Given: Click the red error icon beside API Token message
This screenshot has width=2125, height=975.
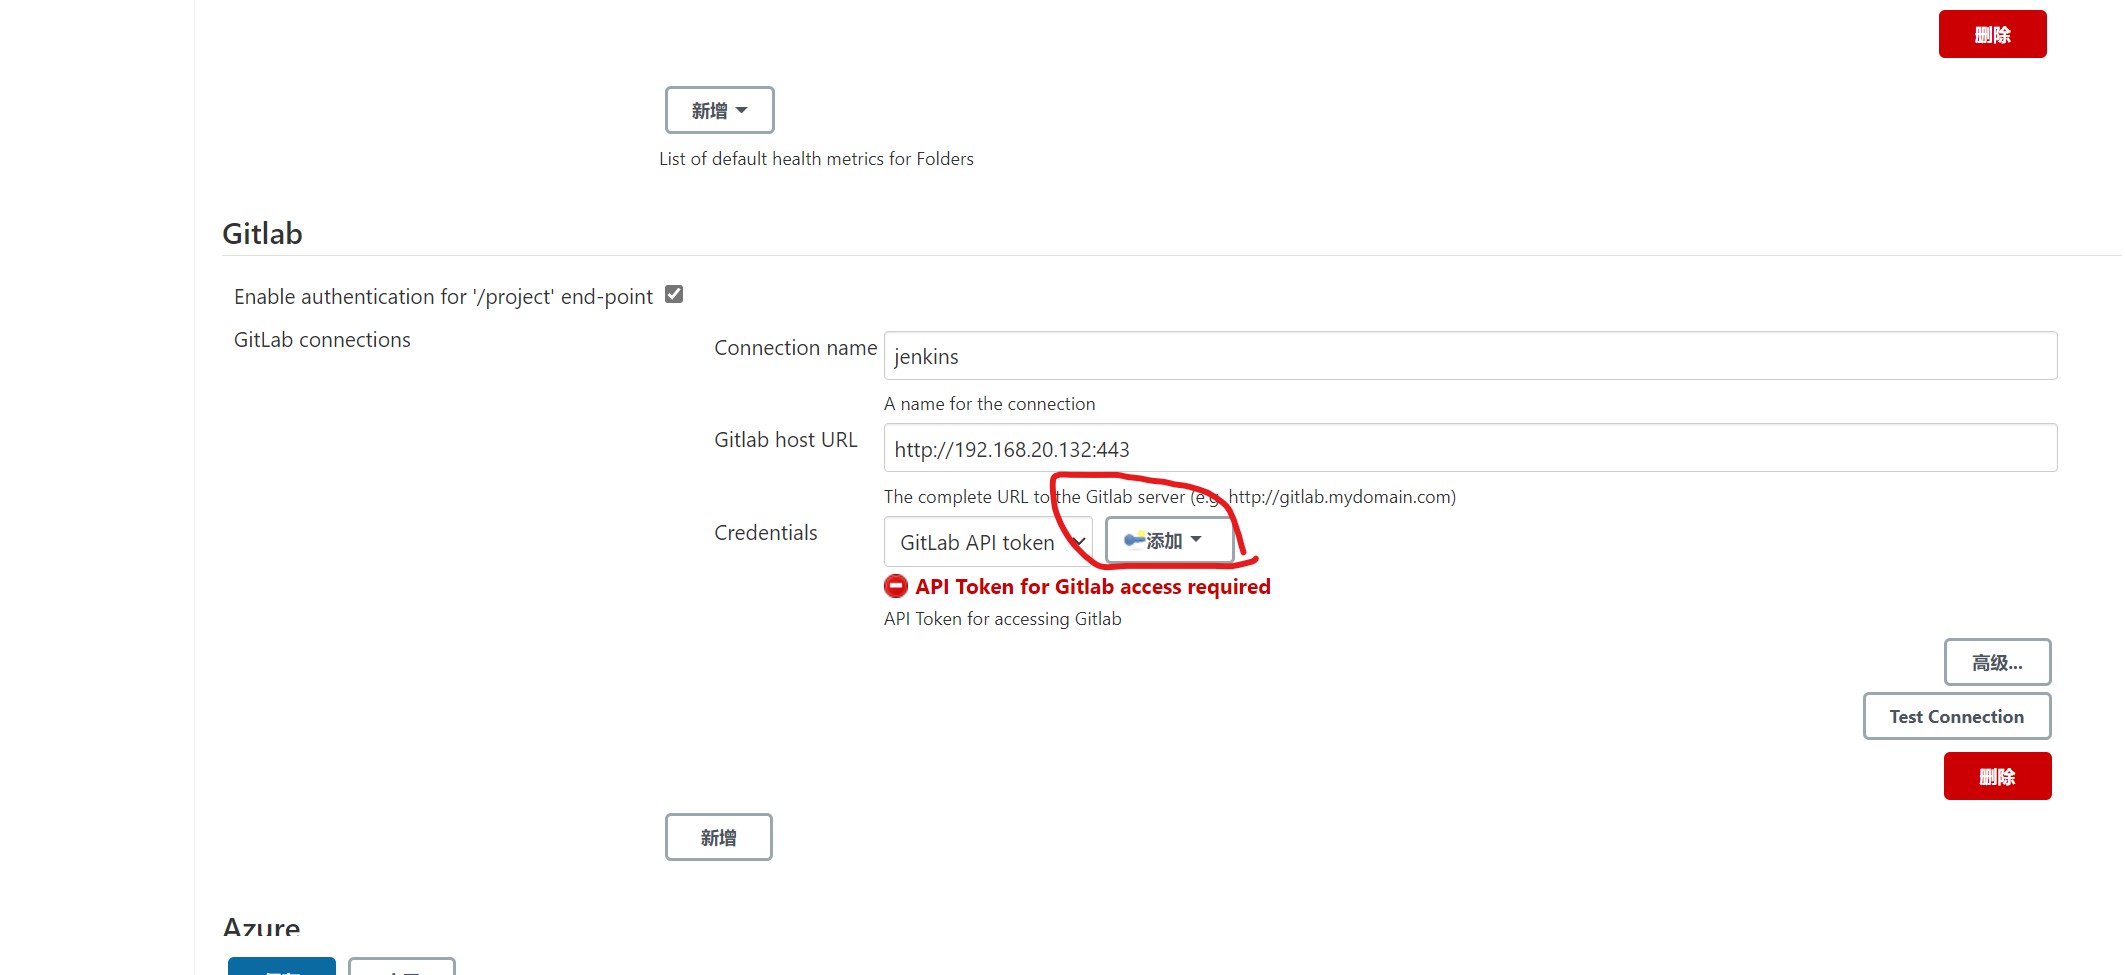Looking at the screenshot, I should 896,587.
